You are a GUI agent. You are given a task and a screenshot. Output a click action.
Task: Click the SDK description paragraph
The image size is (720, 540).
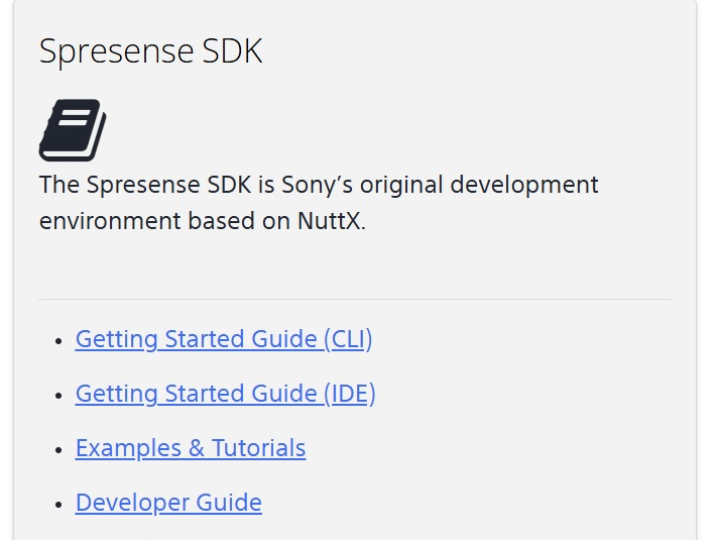[318, 203]
